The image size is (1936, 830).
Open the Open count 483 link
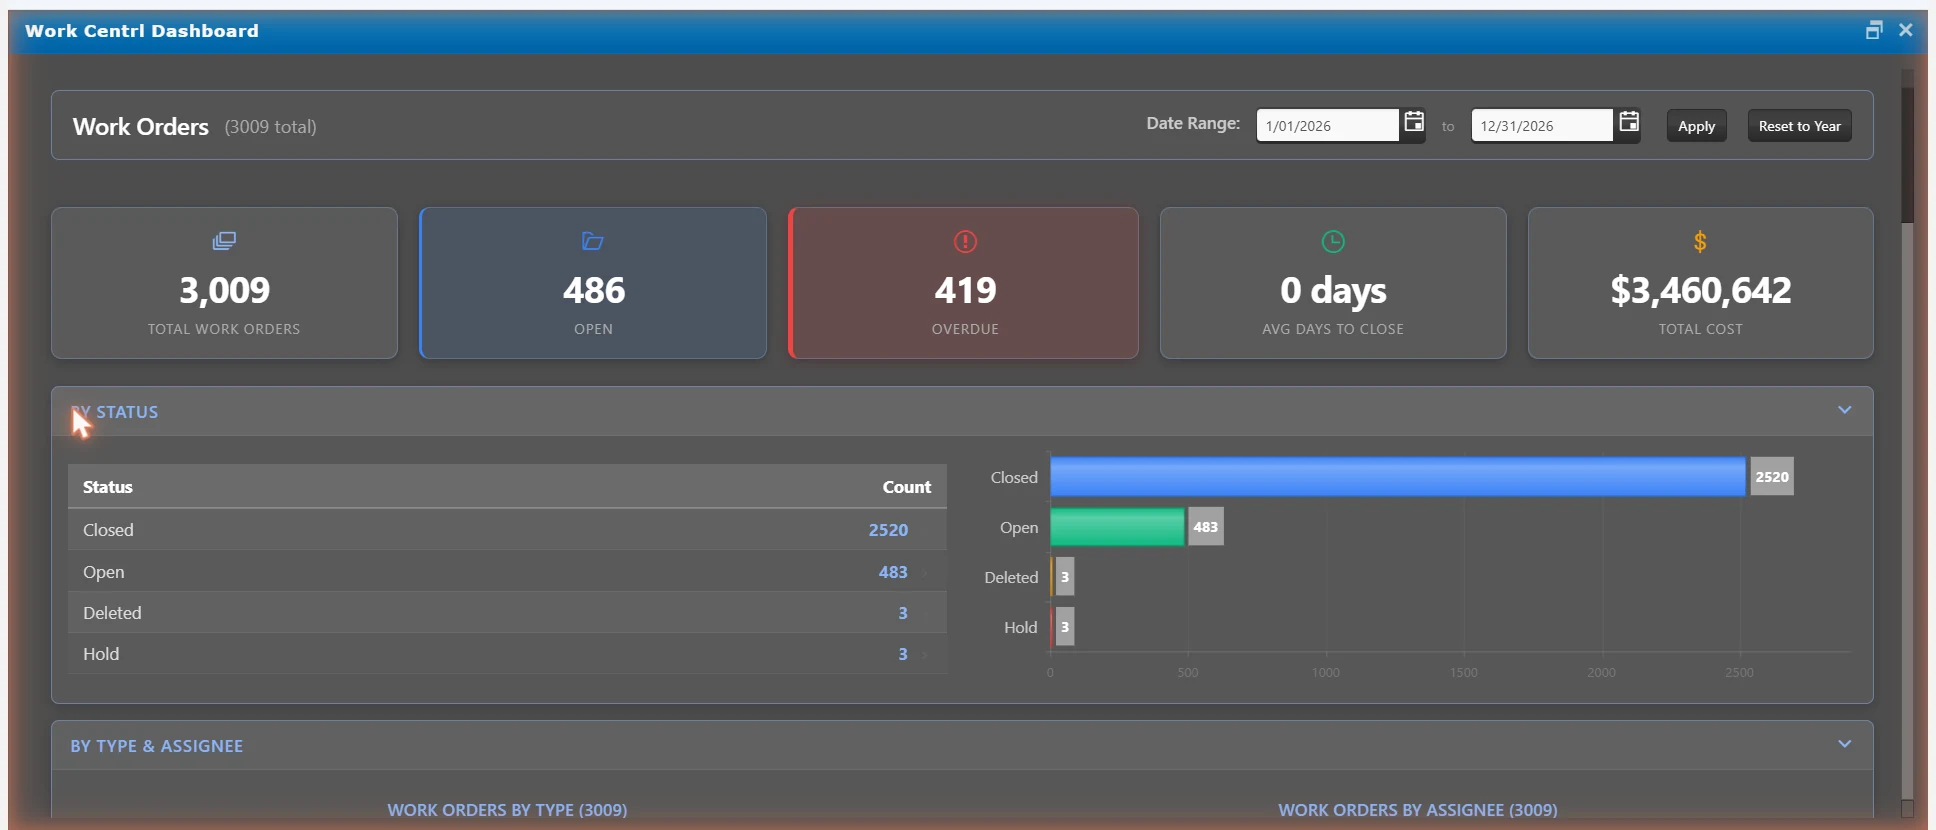pyautogui.click(x=893, y=572)
